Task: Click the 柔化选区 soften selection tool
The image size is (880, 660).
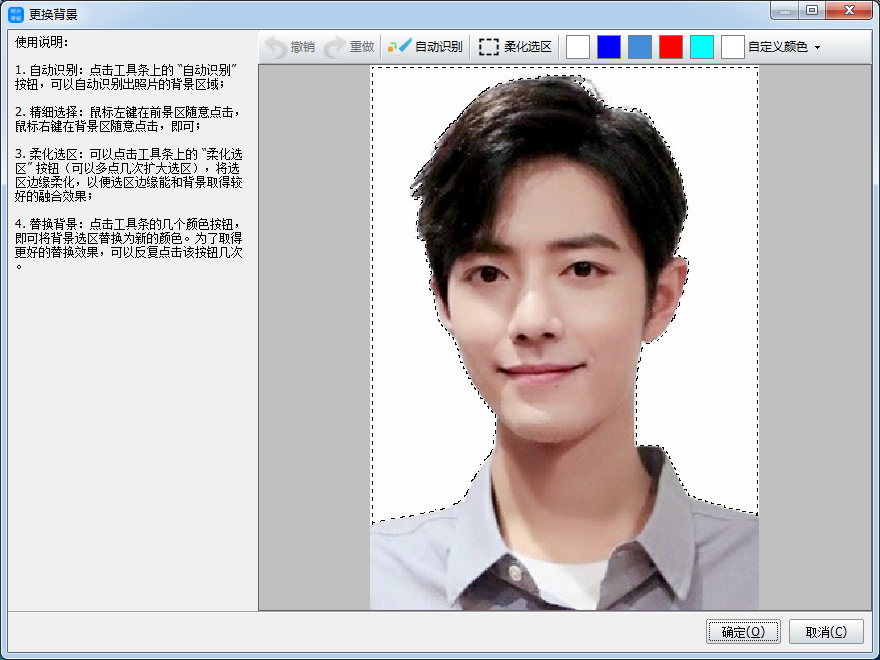Action: click(515, 47)
